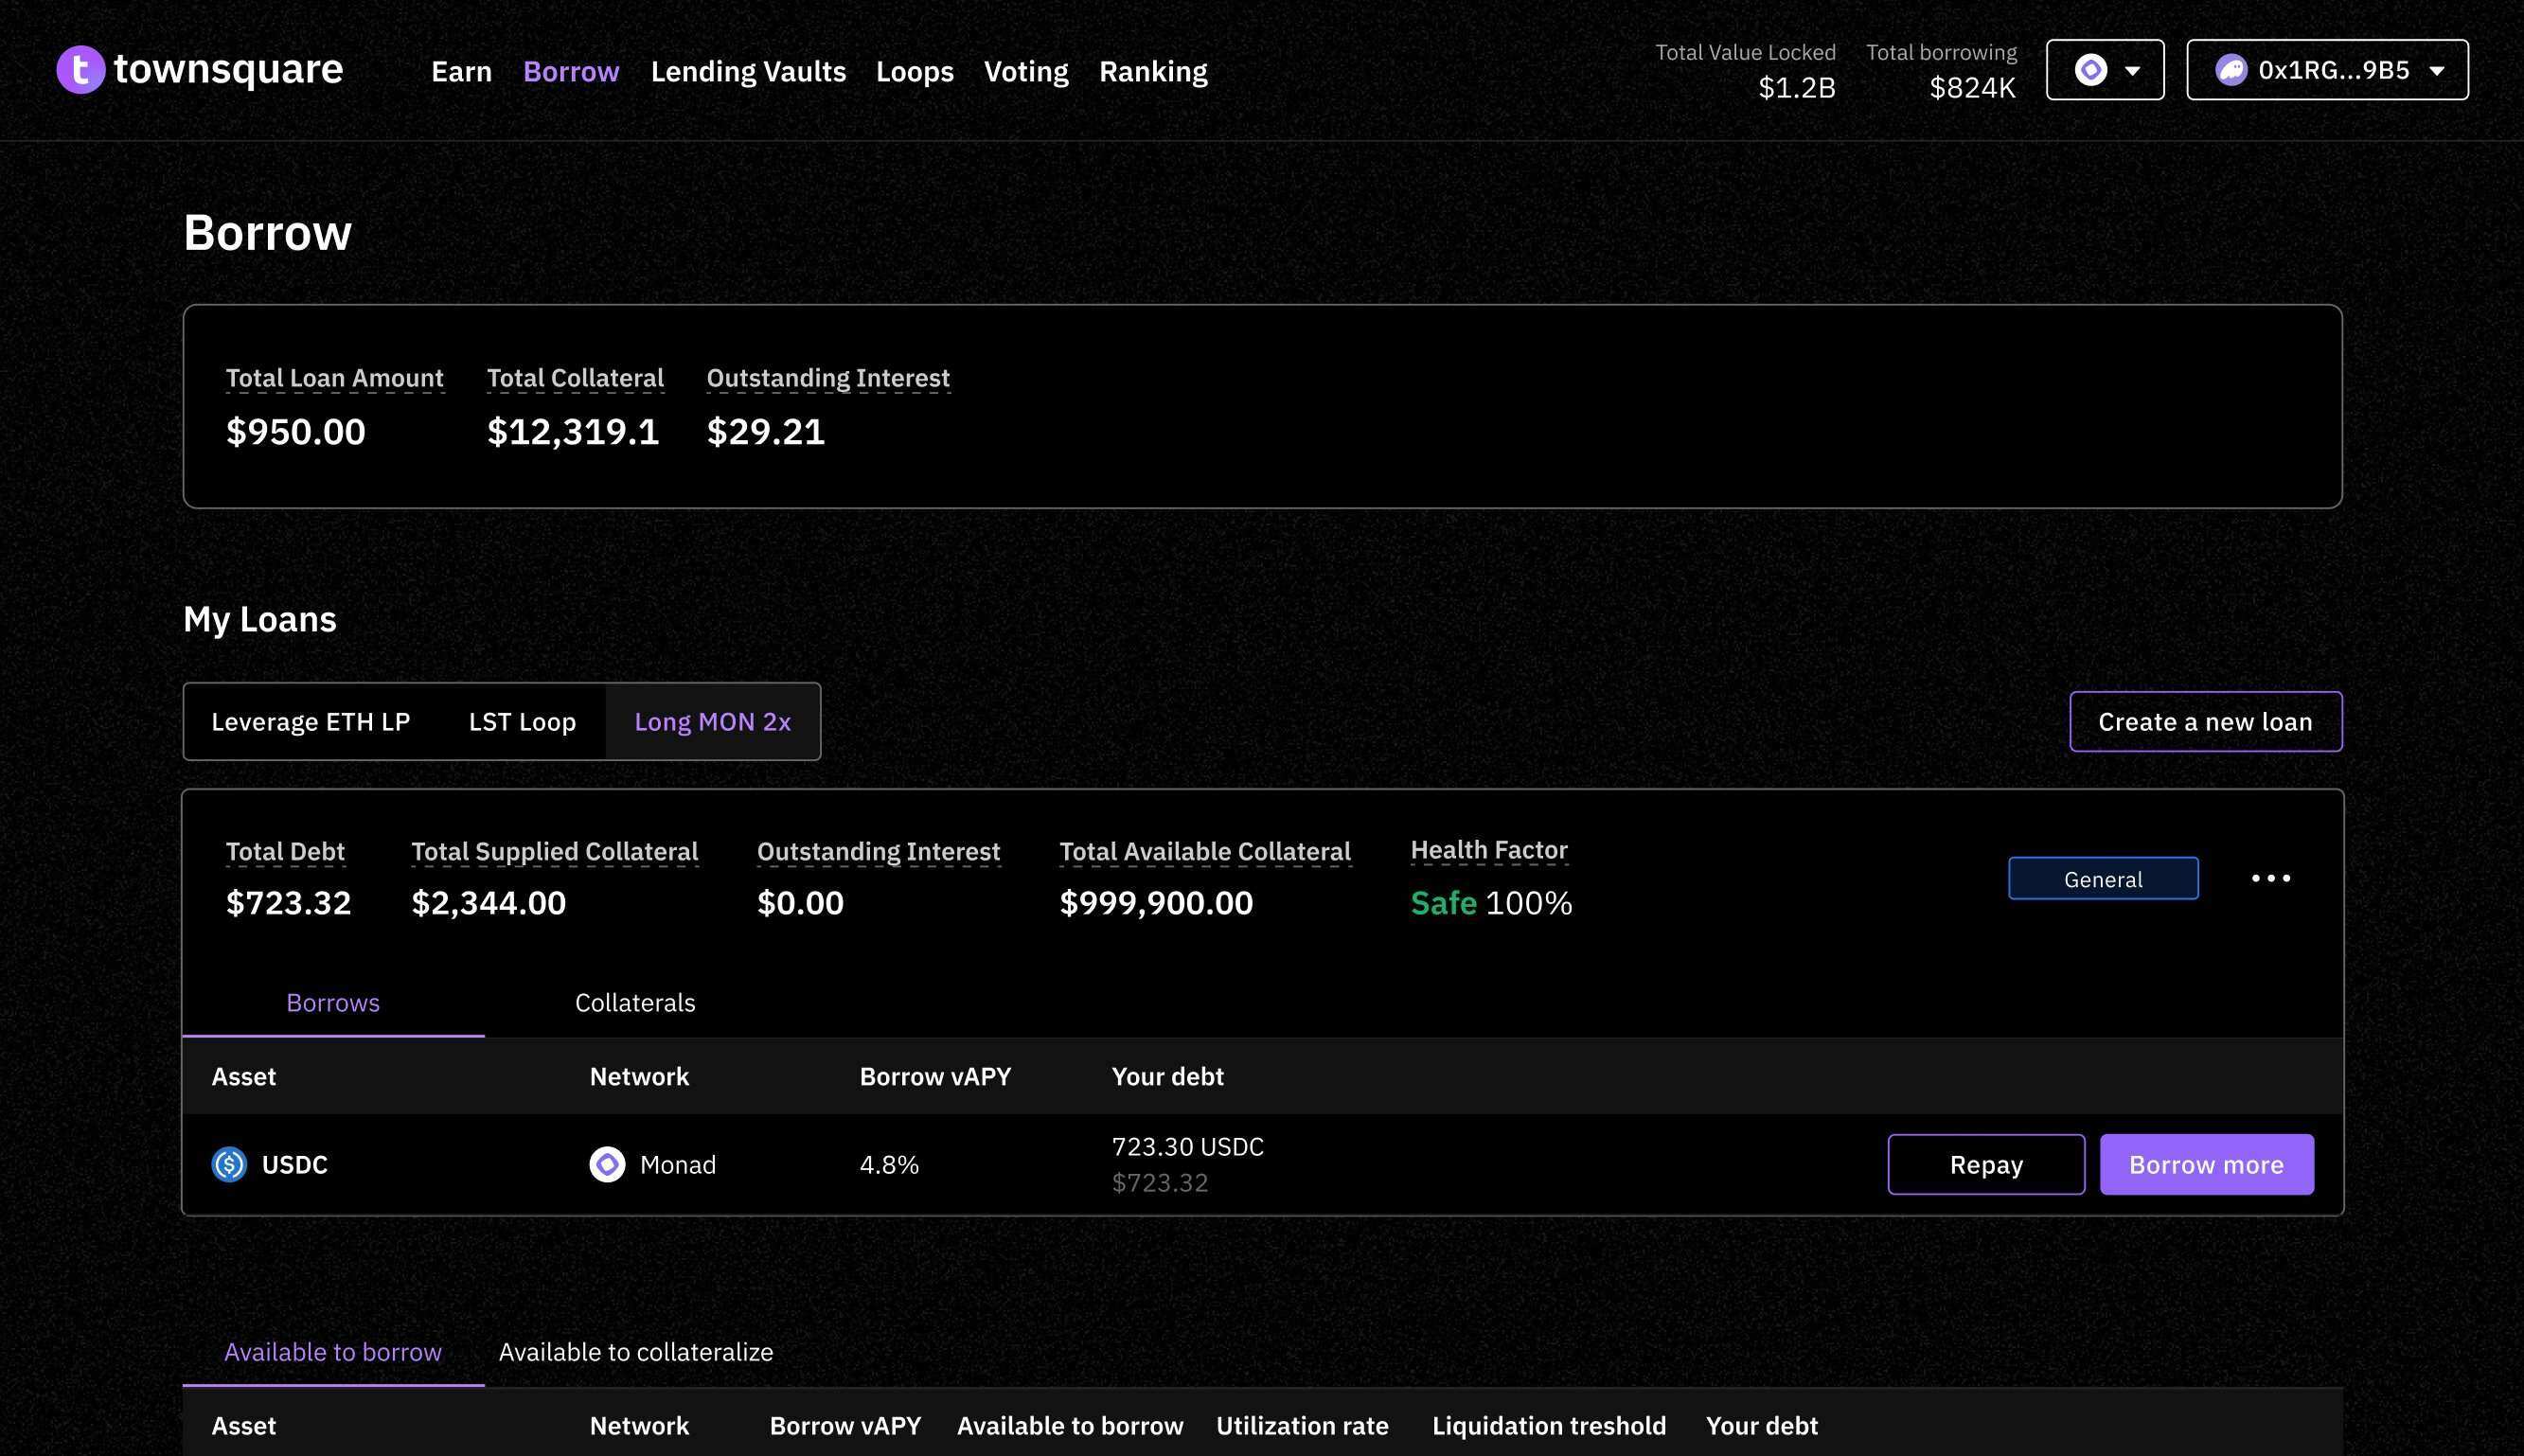Click the townsquare logo icon

(83, 69)
